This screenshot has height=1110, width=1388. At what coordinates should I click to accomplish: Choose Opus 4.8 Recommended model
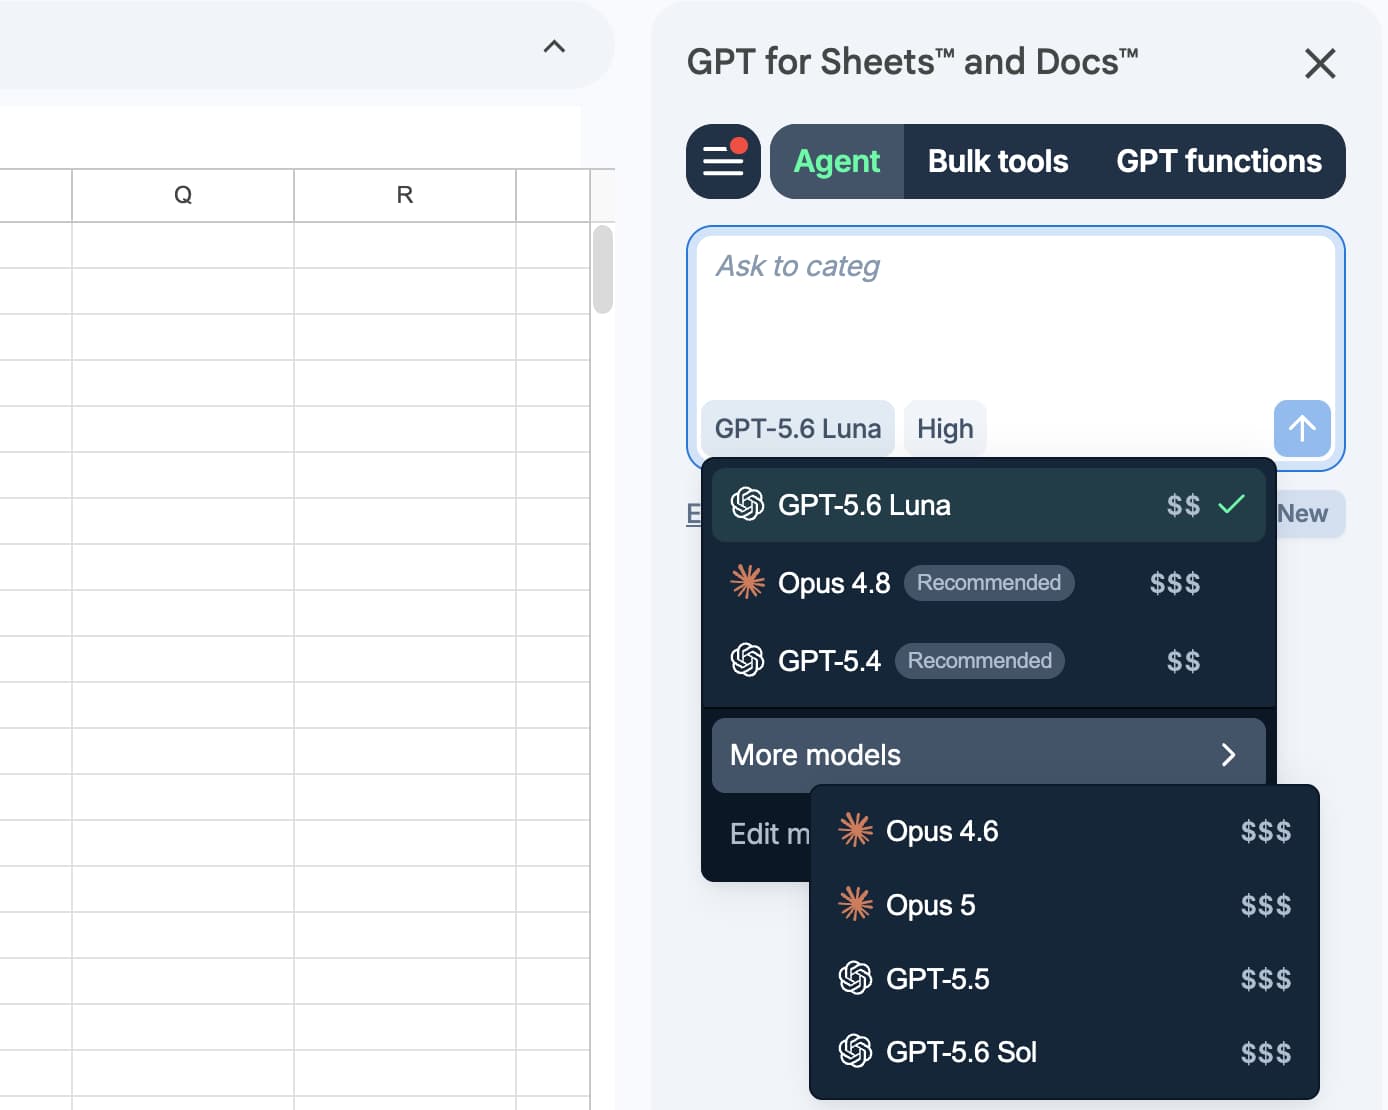click(988, 583)
